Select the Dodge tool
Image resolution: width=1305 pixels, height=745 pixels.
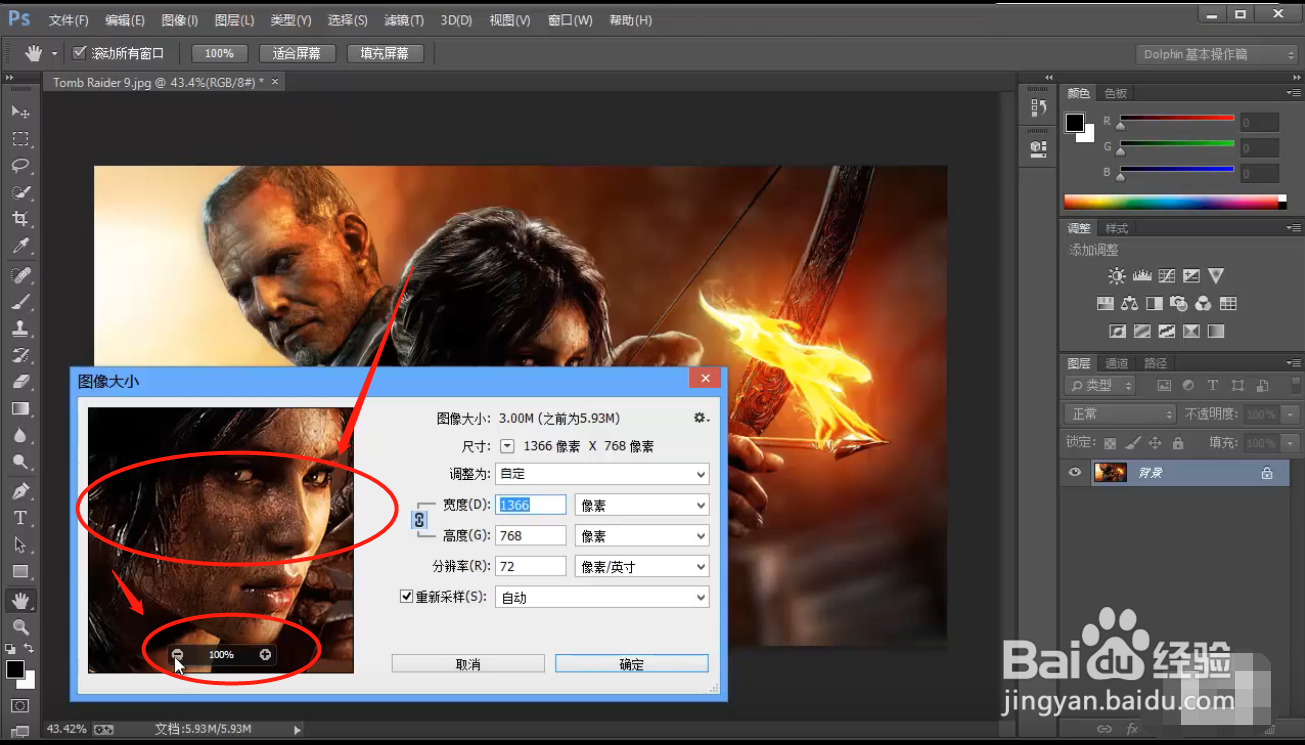click(x=20, y=463)
